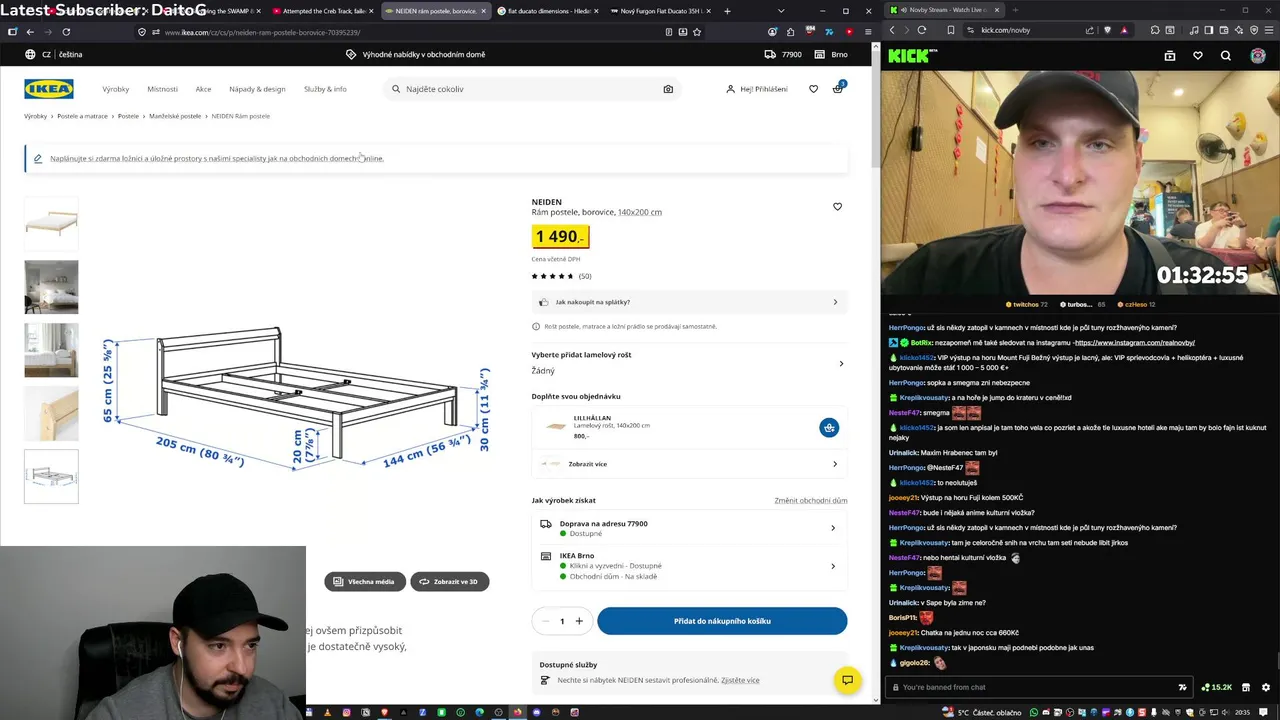This screenshot has height=720, width=1280.
Task: Click the IKEA search field
Action: (530, 89)
